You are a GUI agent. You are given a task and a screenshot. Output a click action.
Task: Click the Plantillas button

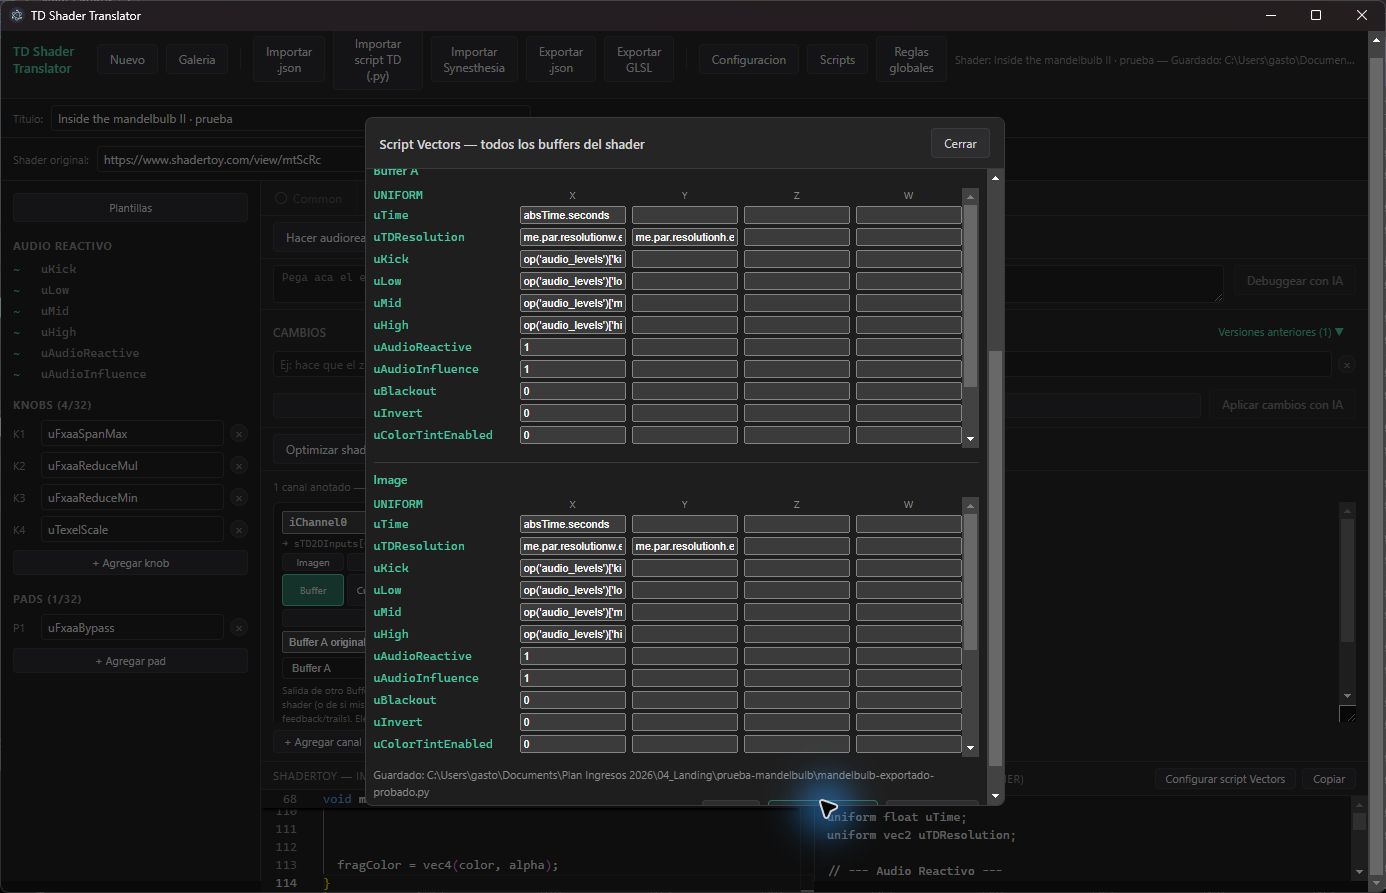(130, 208)
